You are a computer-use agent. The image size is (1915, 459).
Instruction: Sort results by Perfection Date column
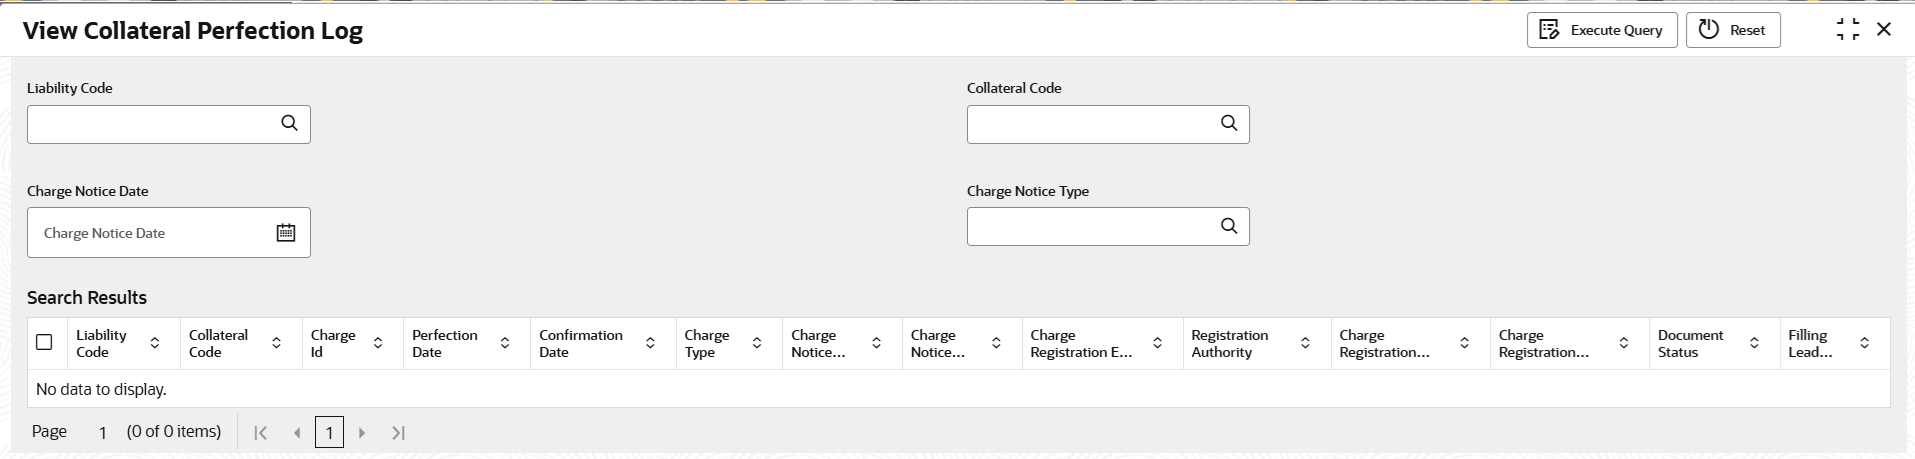coord(505,343)
